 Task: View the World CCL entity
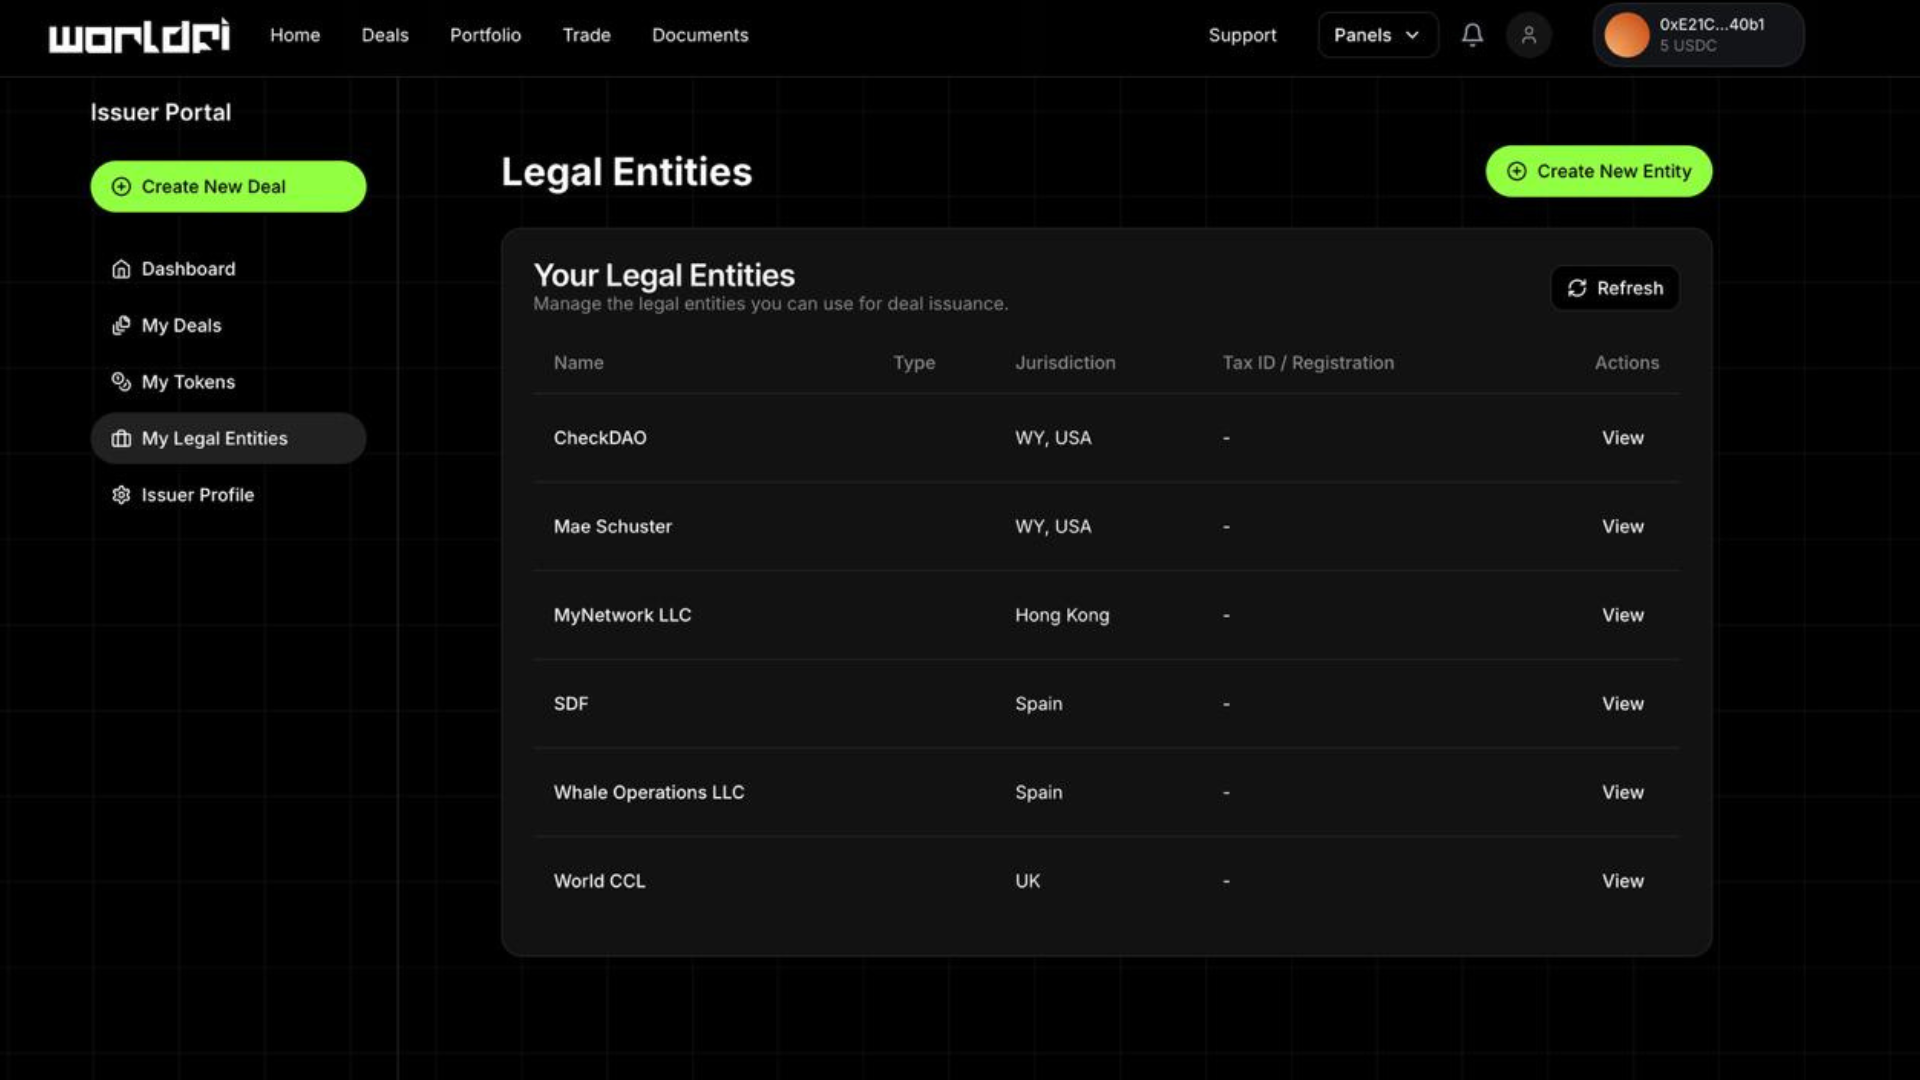click(1622, 881)
